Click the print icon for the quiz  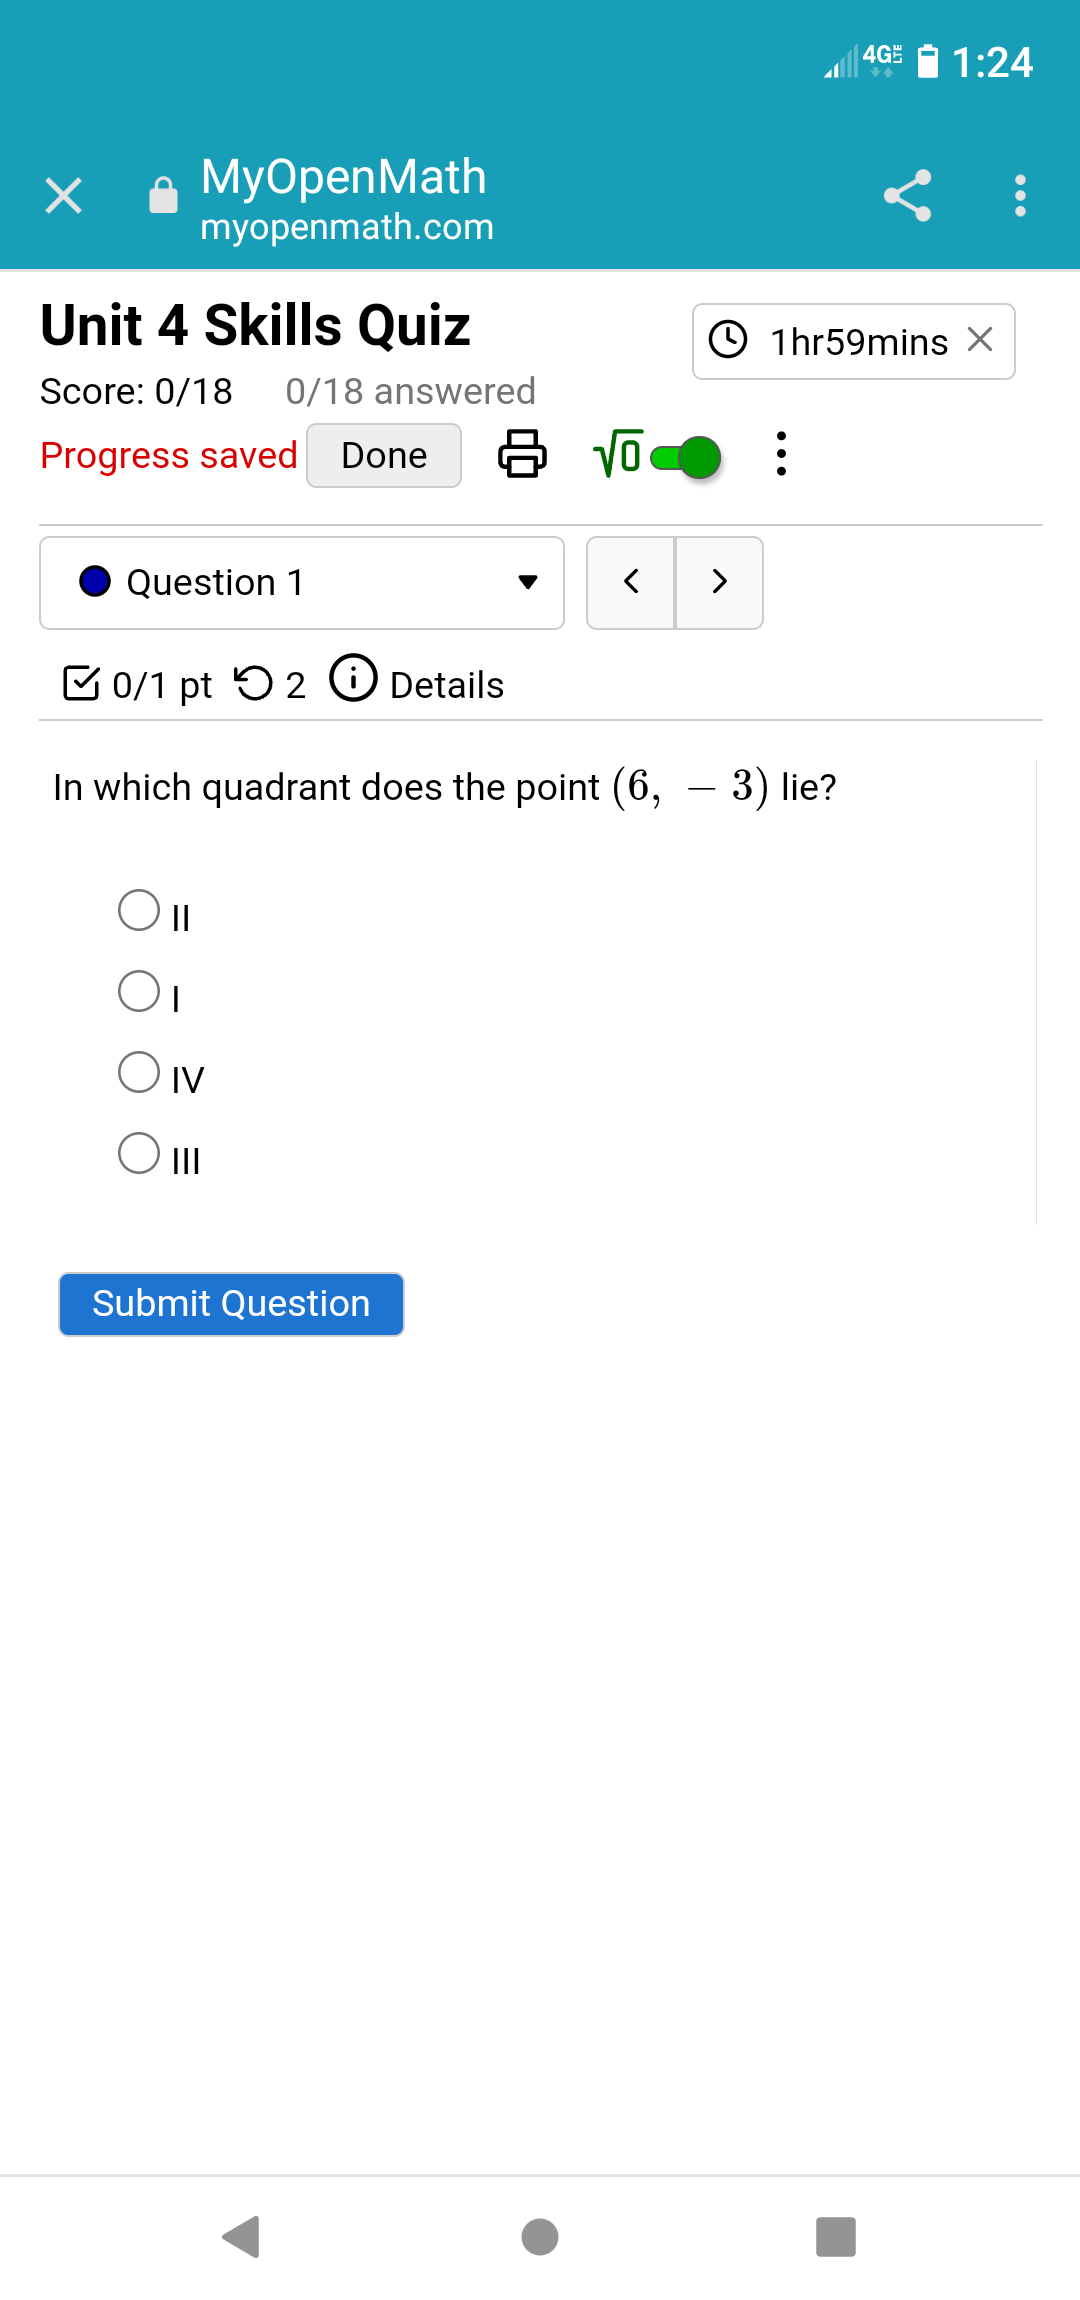(x=522, y=455)
